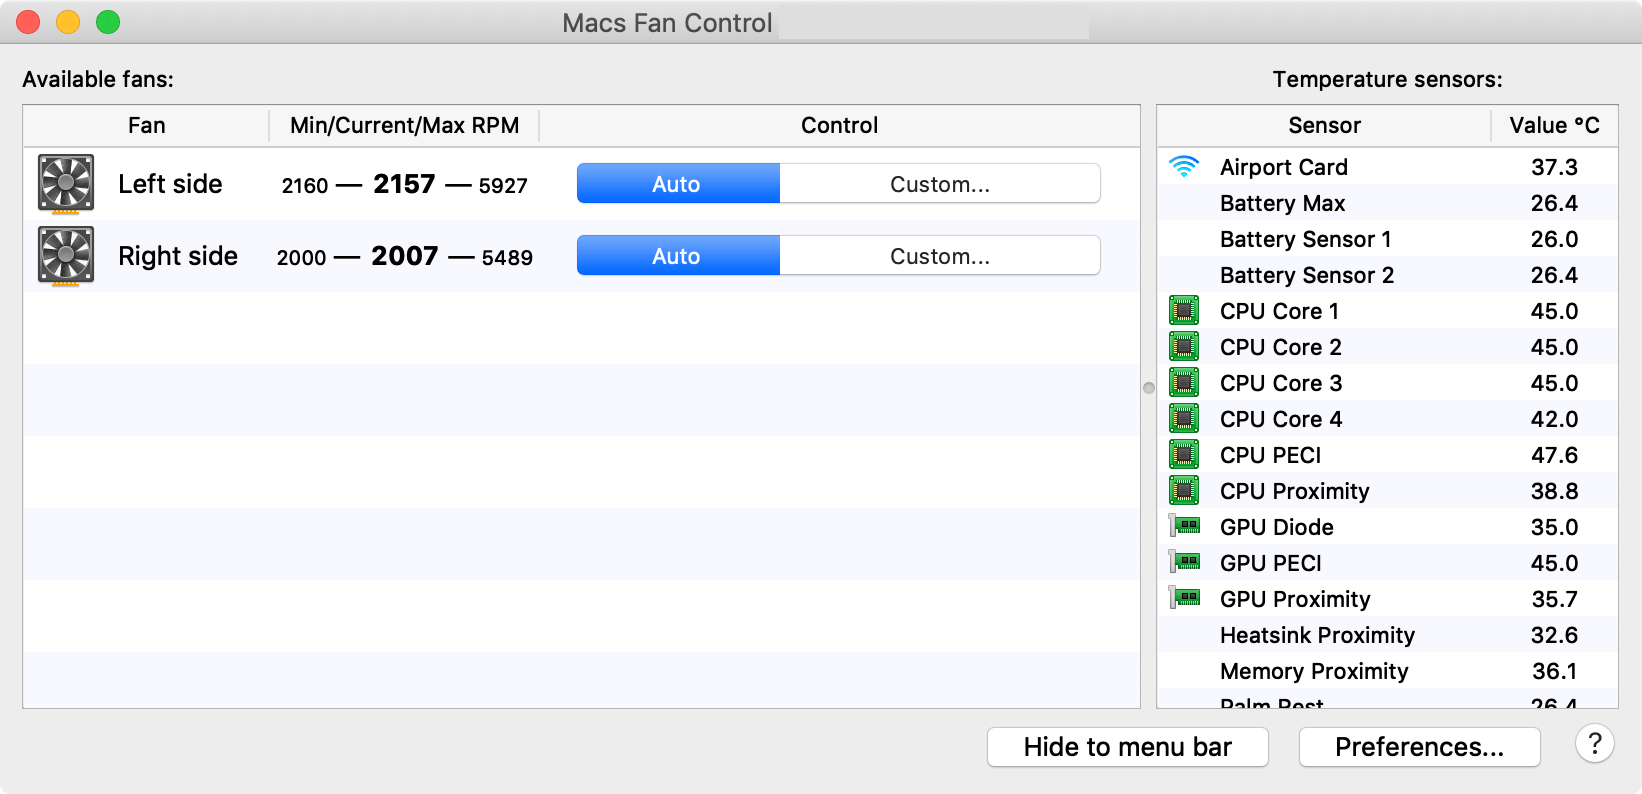
Task: Click the Control column header
Action: [840, 126]
